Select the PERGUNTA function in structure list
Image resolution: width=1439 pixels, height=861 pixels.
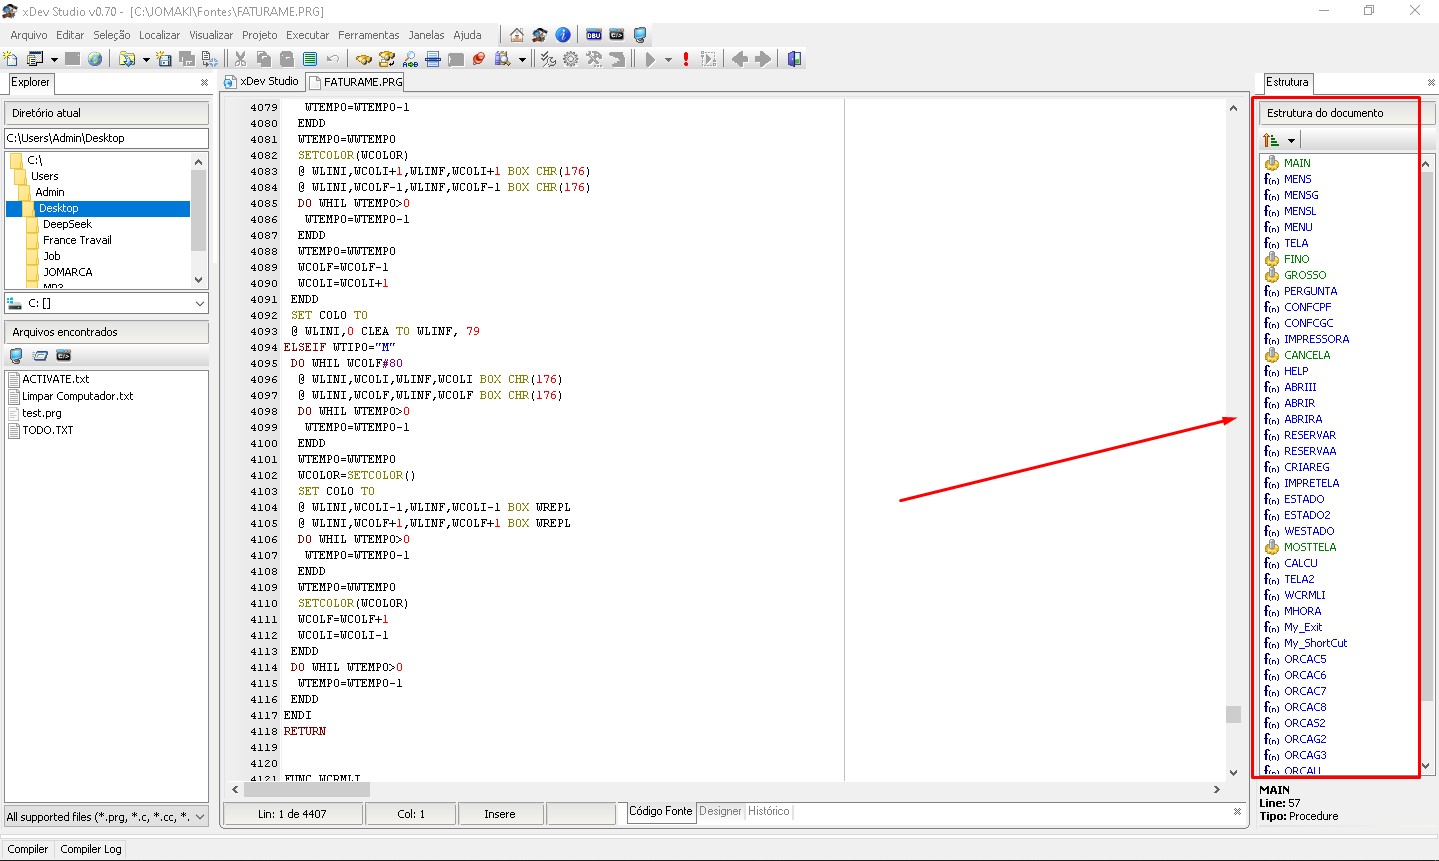(x=1310, y=291)
